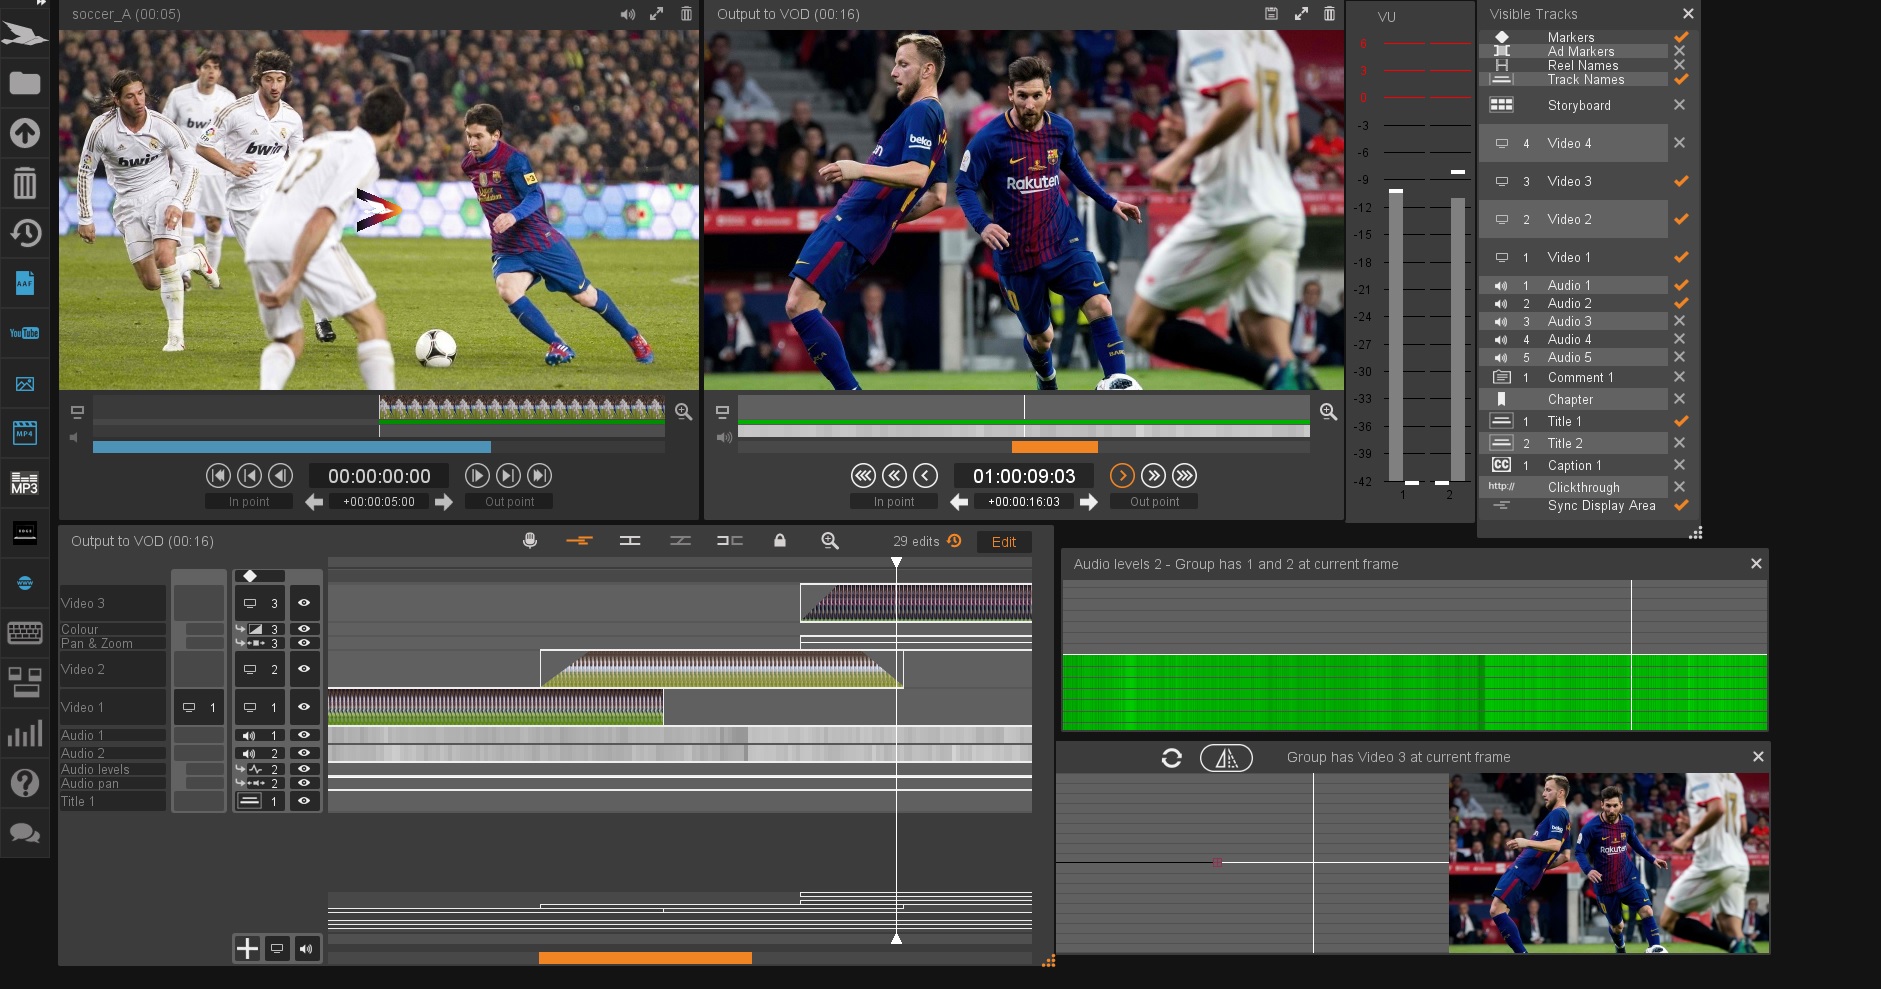Open the history clock icon in sidebar
Viewport: 1881px width, 989px height.
(25, 233)
